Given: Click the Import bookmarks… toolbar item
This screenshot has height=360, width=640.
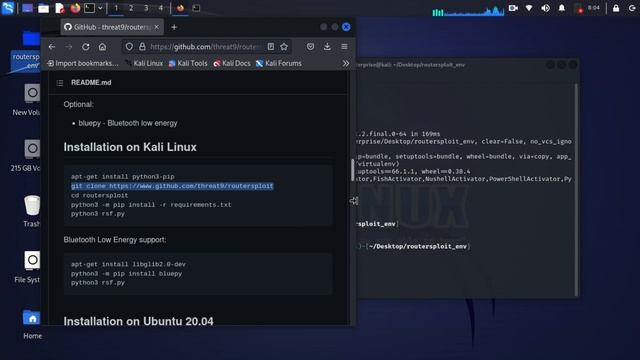Looking at the screenshot, I should pyautogui.click(x=83, y=63).
